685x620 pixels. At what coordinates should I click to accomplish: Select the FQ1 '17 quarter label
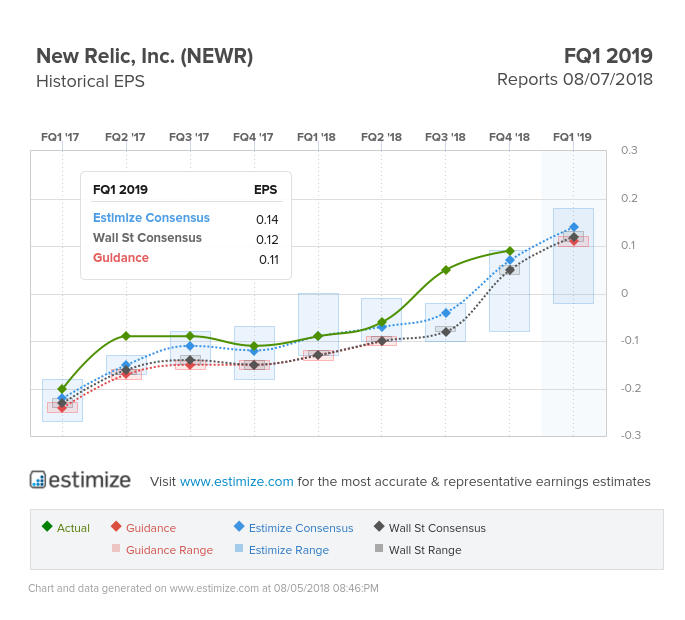(x=60, y=137)
